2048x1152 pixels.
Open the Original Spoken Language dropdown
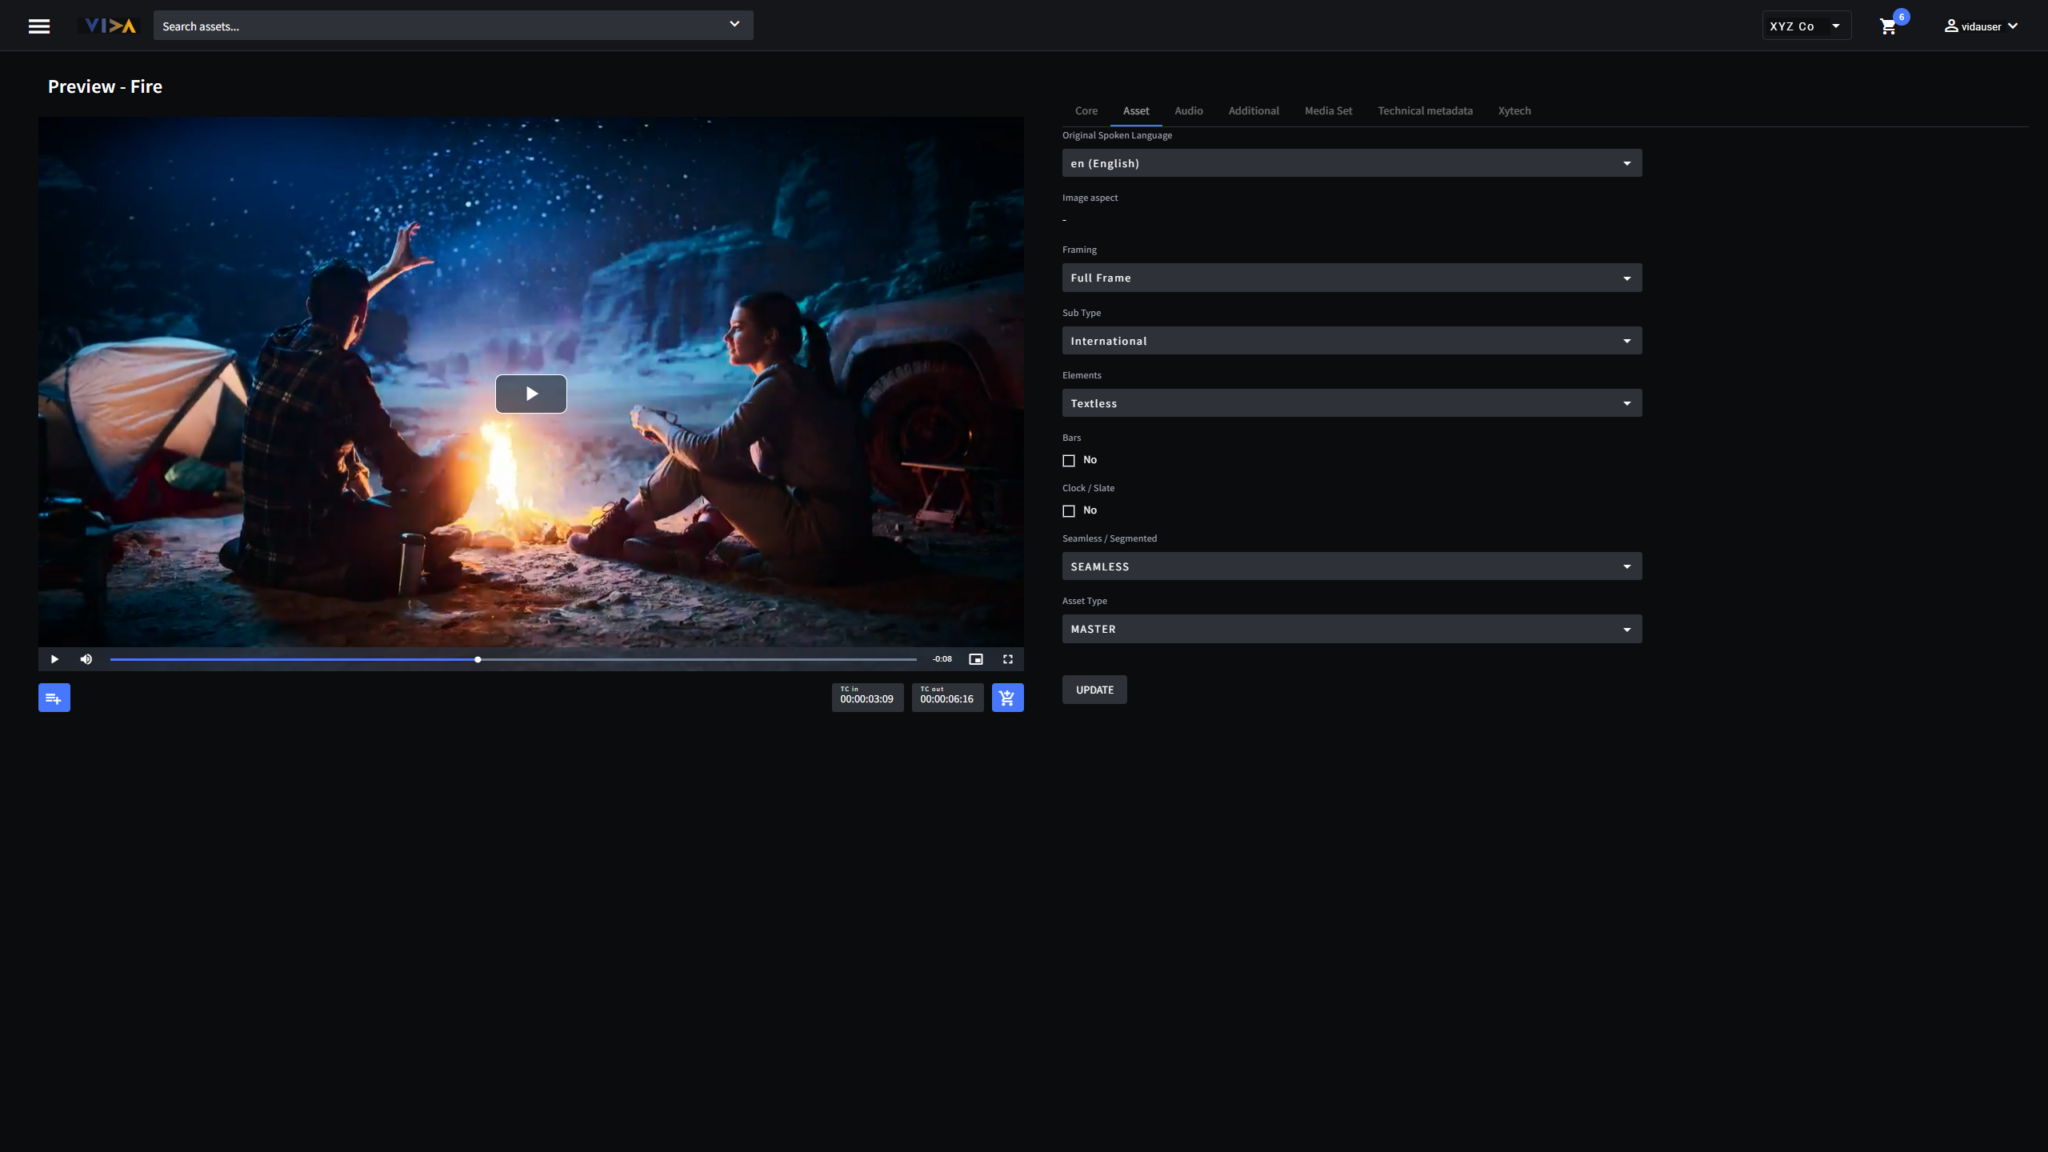(x=1351, y=163)
